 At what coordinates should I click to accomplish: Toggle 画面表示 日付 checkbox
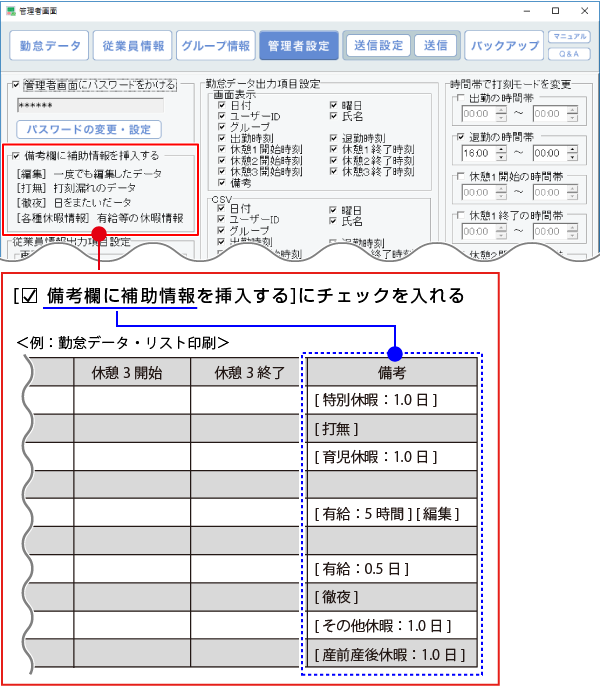pyautogui.click(x=221, y=105)
